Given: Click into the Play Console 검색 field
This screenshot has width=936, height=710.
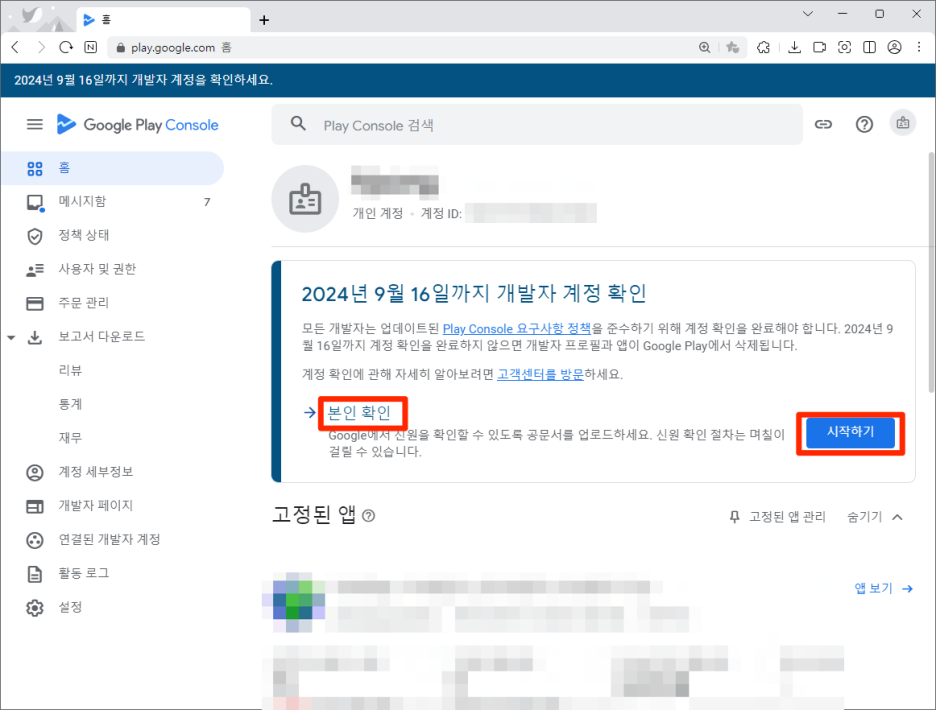Looking at the screenshot, I should click(x=537, y=125).
